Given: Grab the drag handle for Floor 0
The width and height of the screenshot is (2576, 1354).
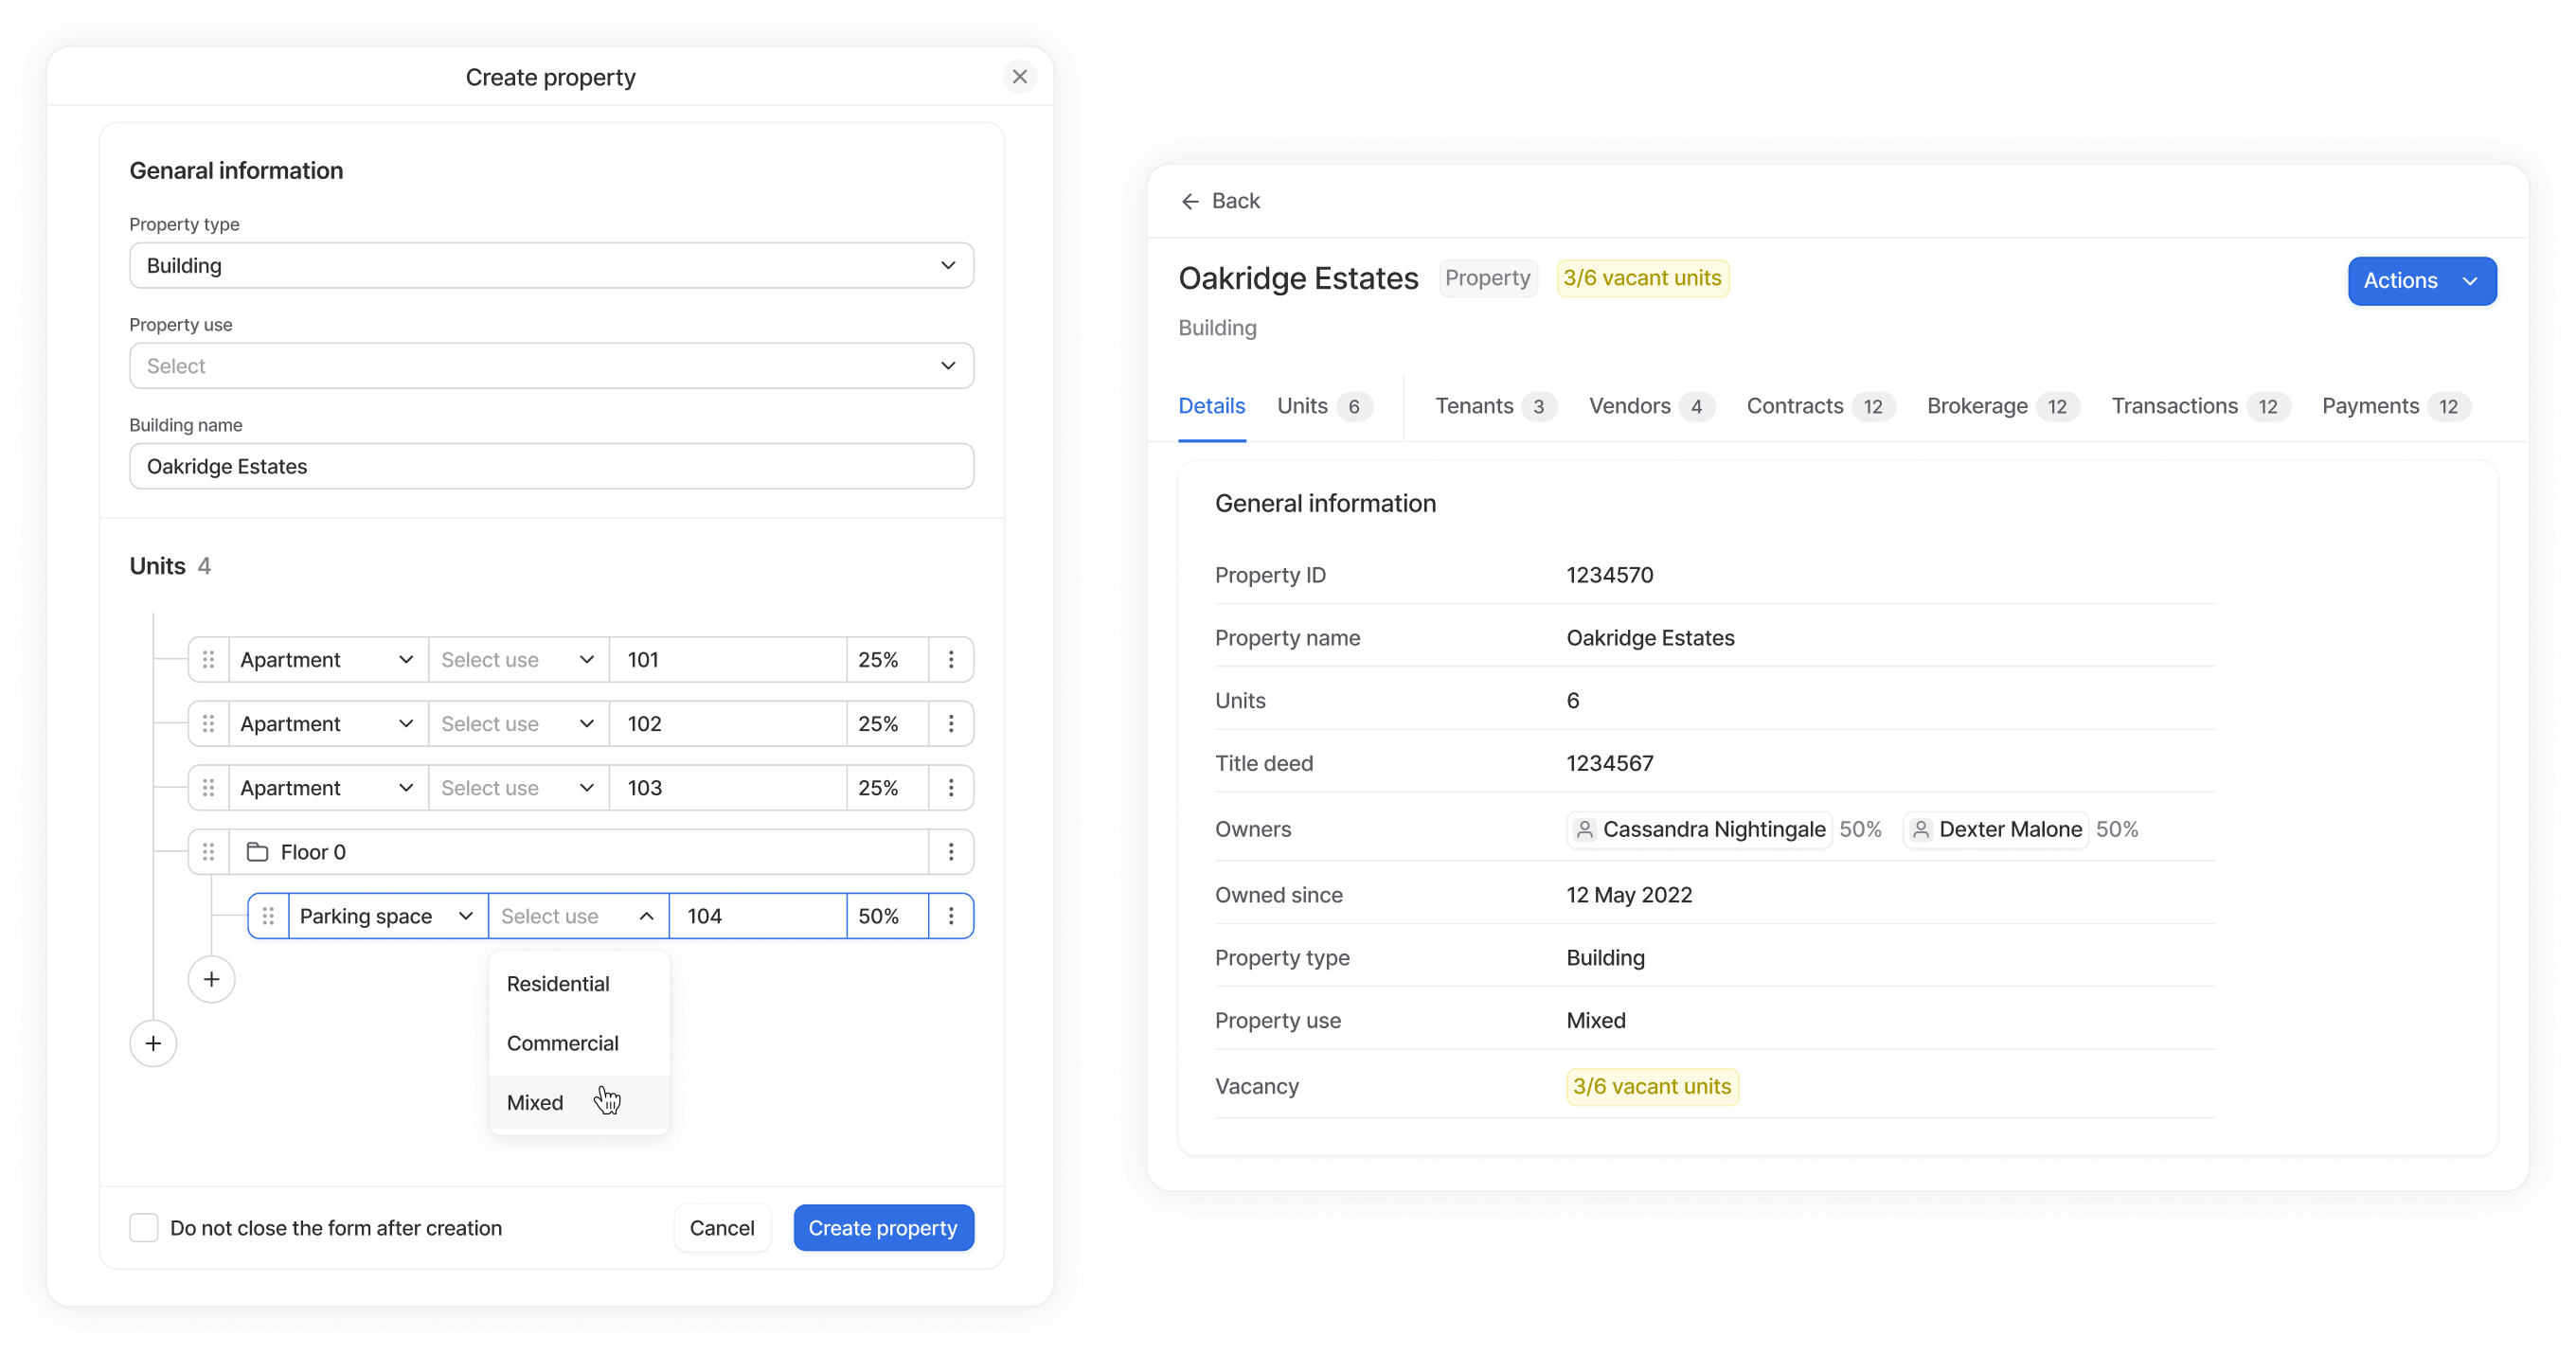Looking at the screenshot, I should 208,852.
